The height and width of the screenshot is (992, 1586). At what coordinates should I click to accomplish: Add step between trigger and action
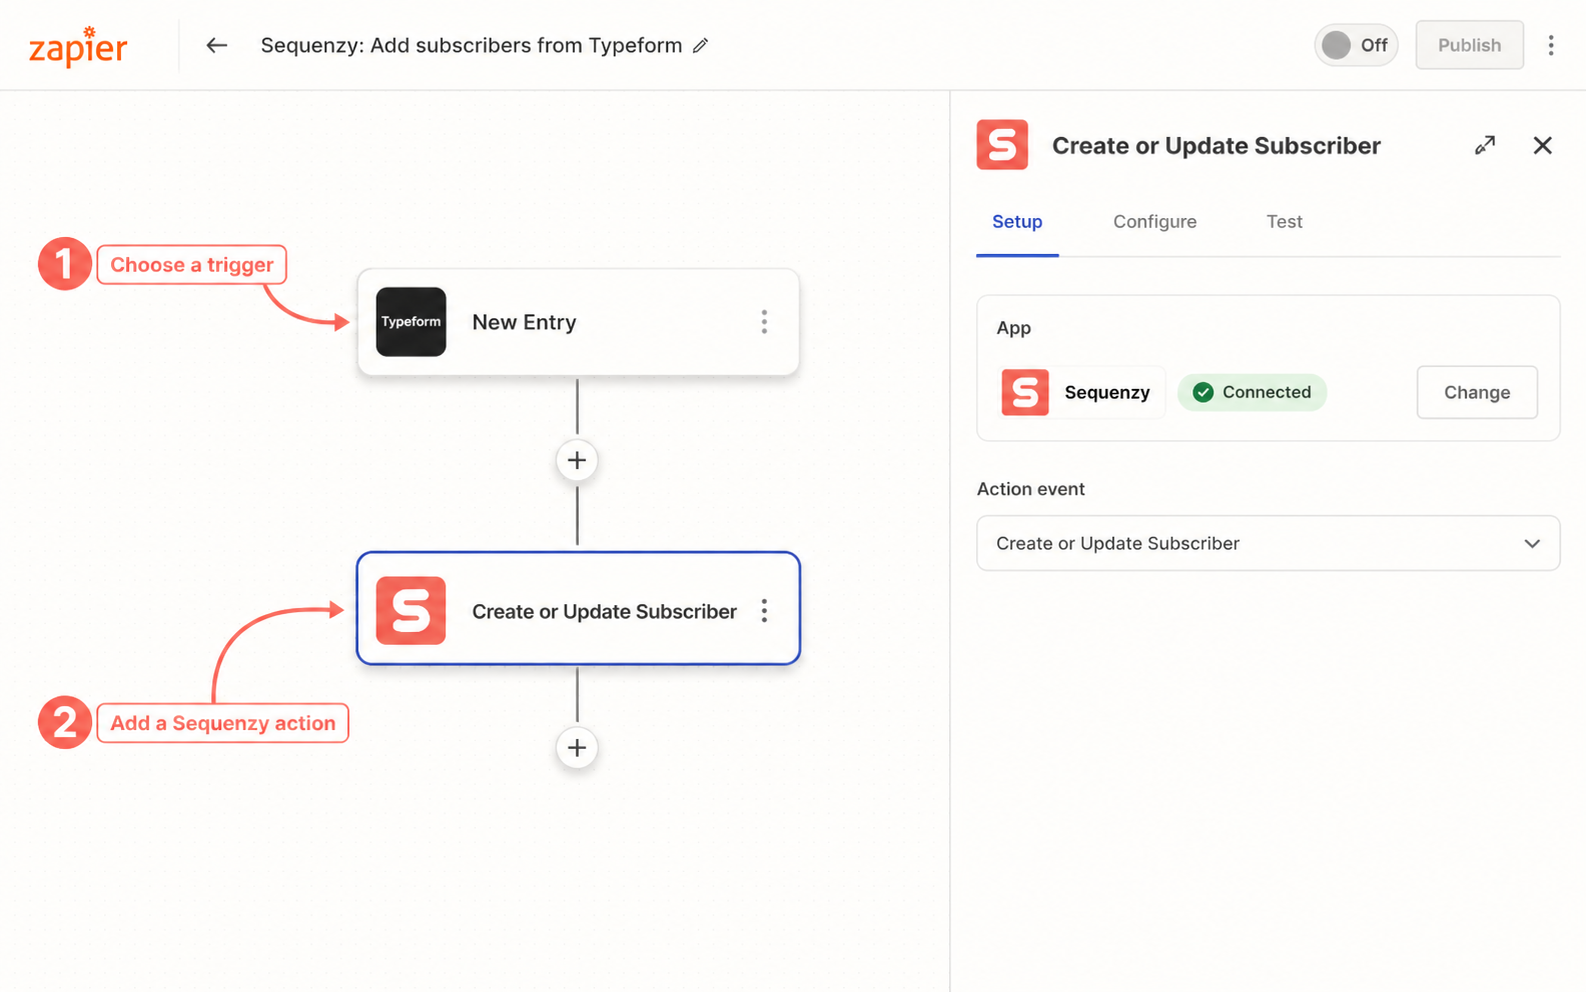(x=577, y=460)
